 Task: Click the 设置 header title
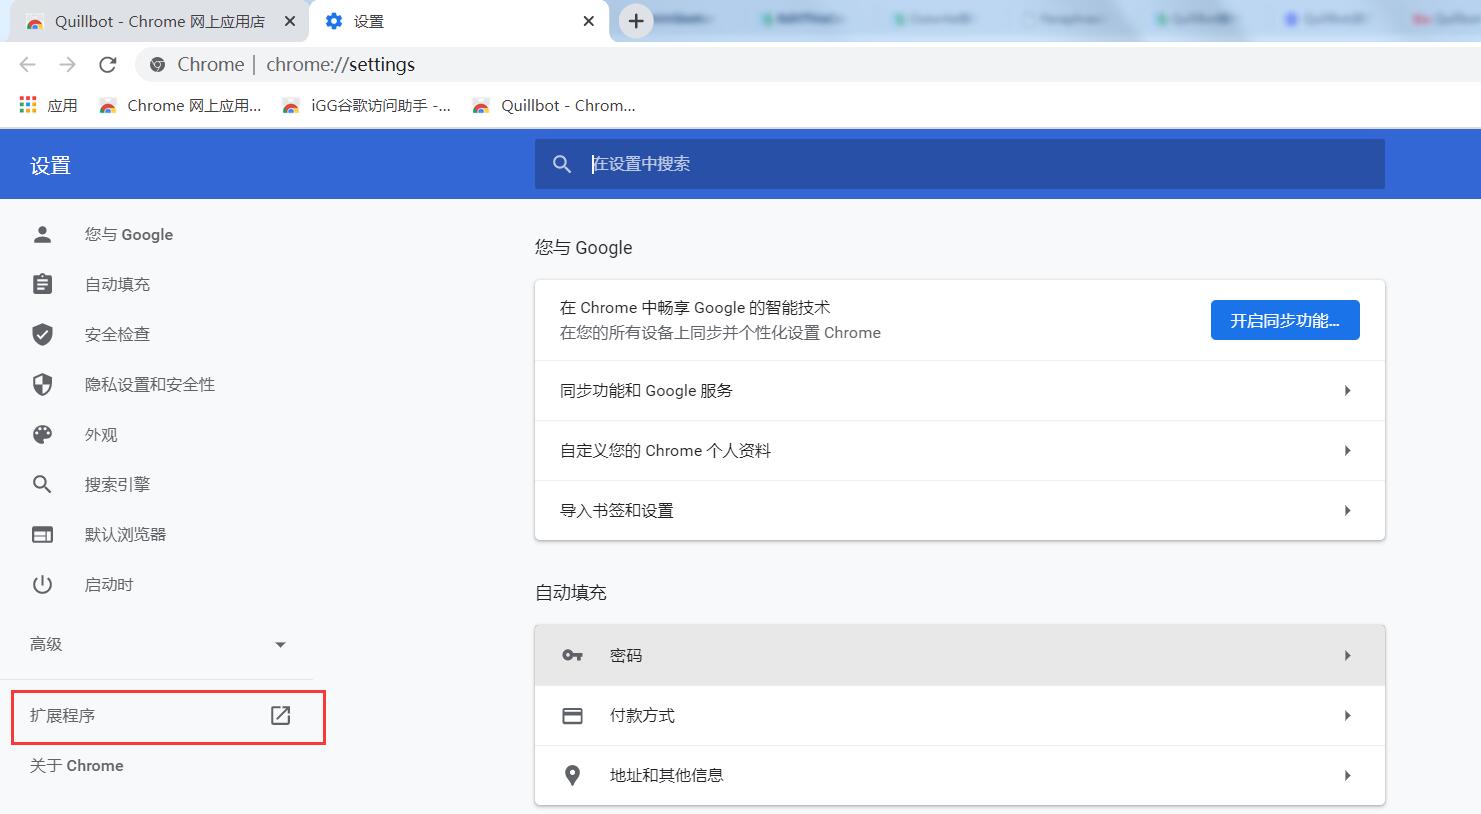(50, 166)
